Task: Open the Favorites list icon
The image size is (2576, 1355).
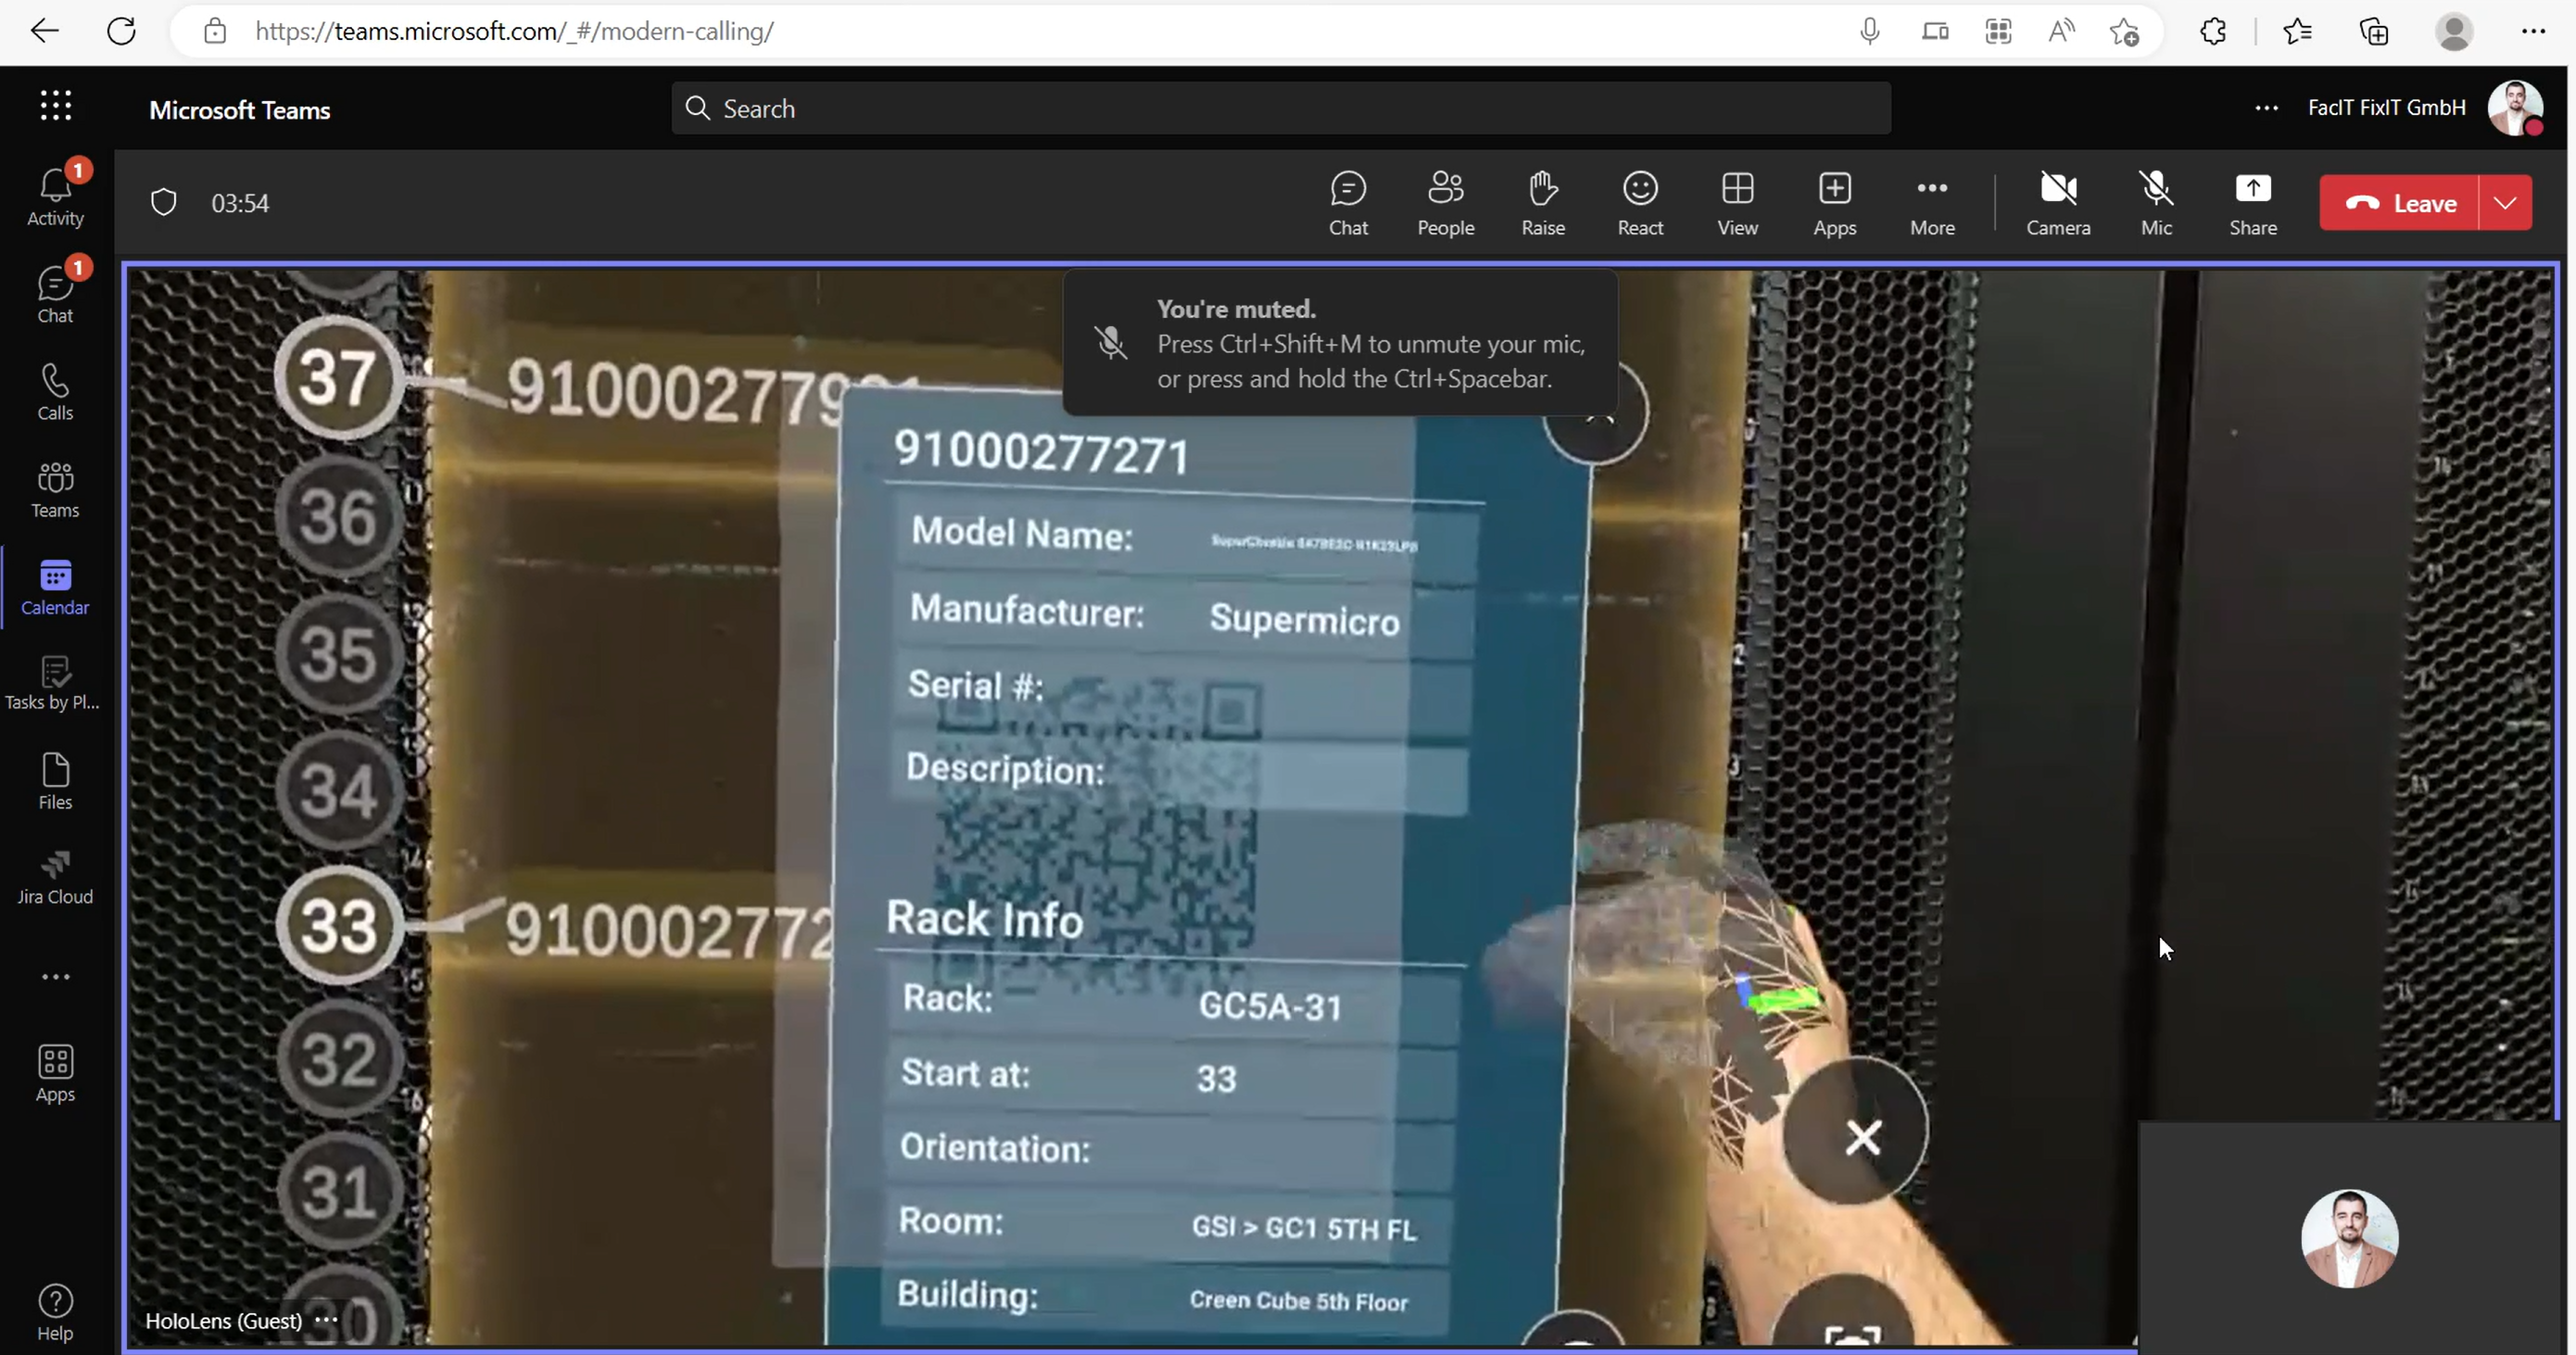Action: pos(2298,31)
